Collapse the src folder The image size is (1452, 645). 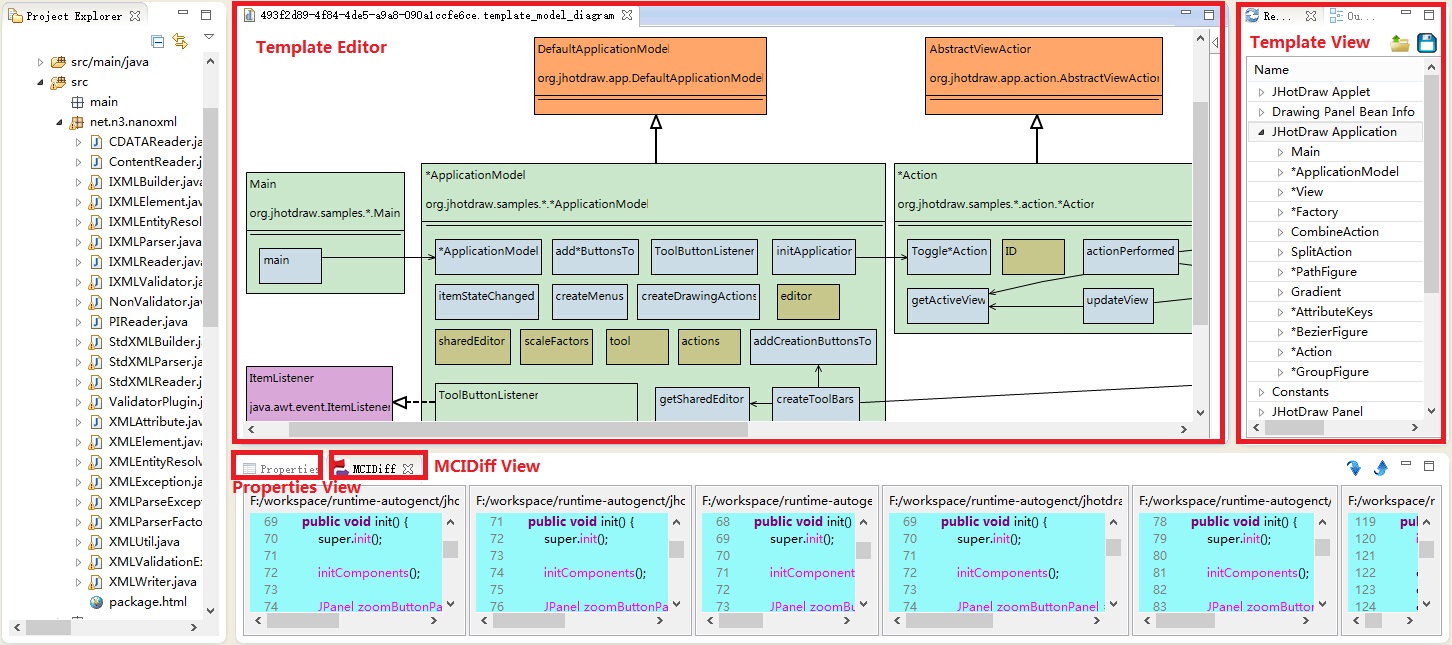click(x=41, y=82)
